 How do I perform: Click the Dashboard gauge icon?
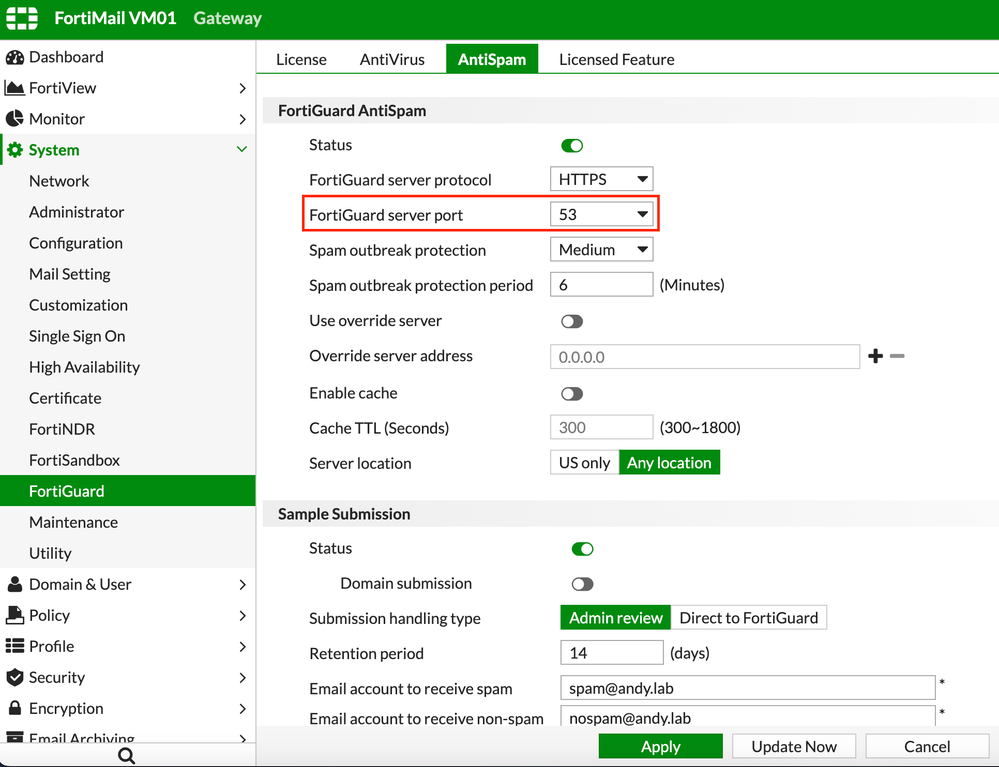click(x=15, y=57)
